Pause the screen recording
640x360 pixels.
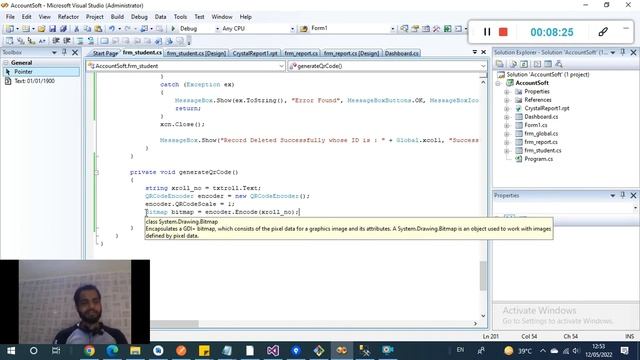pos(487,32)
